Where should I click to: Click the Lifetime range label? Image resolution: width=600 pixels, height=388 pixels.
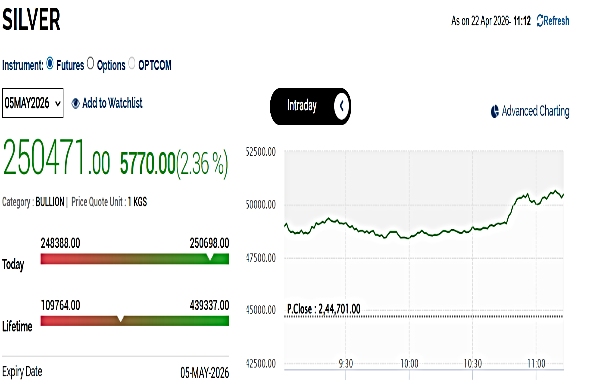pyautogui.click(x=17, y=326)
